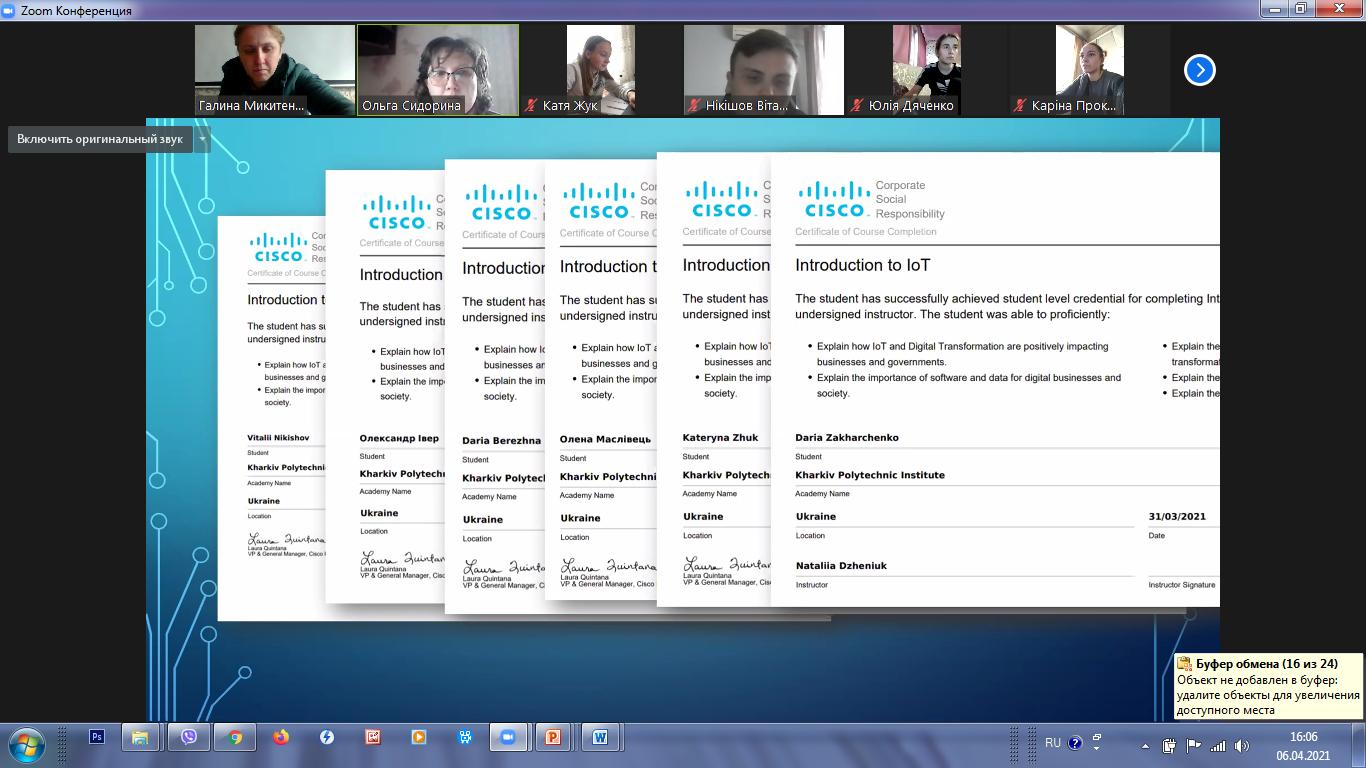Click the student name Daria Zakharchenko

tap(847, 437)
